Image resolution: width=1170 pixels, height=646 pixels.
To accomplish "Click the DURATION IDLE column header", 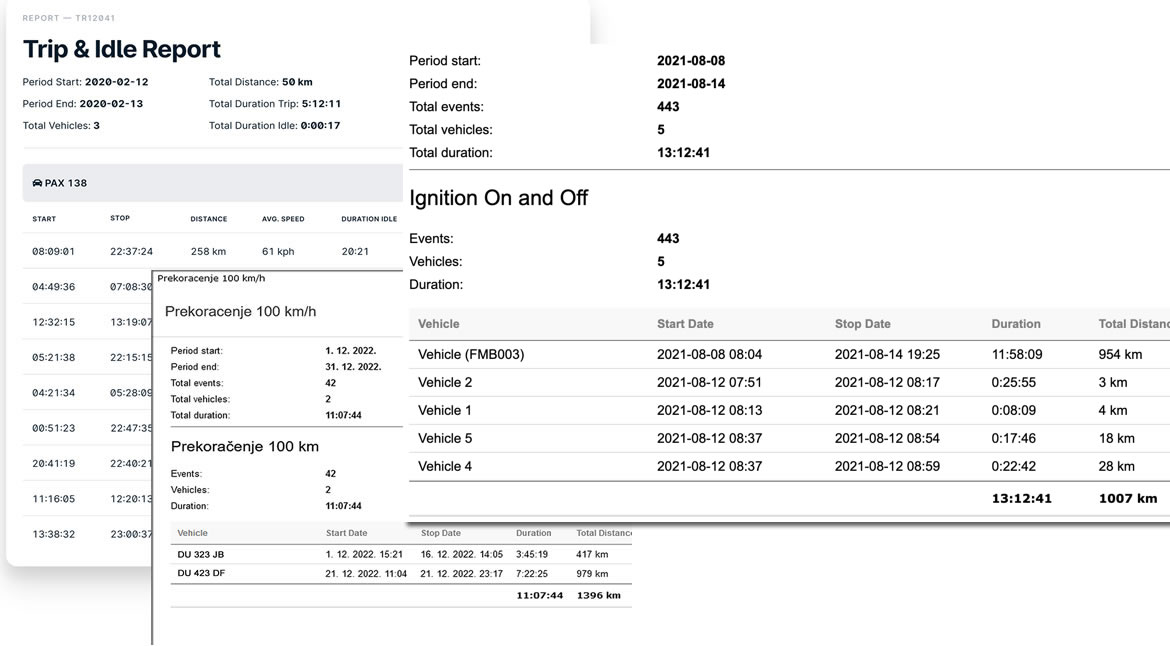I will (x=369, y=219).
